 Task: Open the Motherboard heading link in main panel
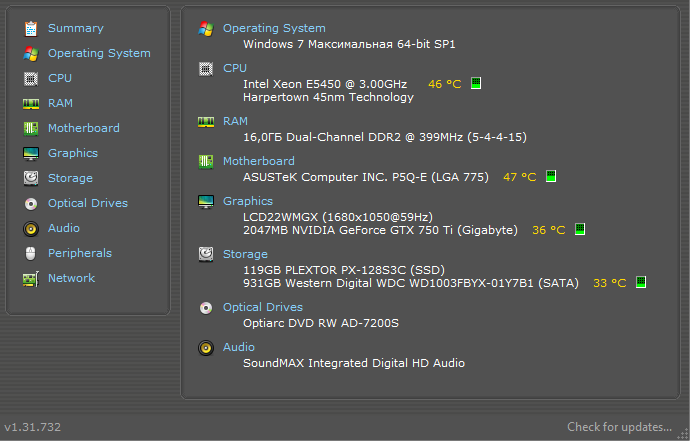(258, 161)
